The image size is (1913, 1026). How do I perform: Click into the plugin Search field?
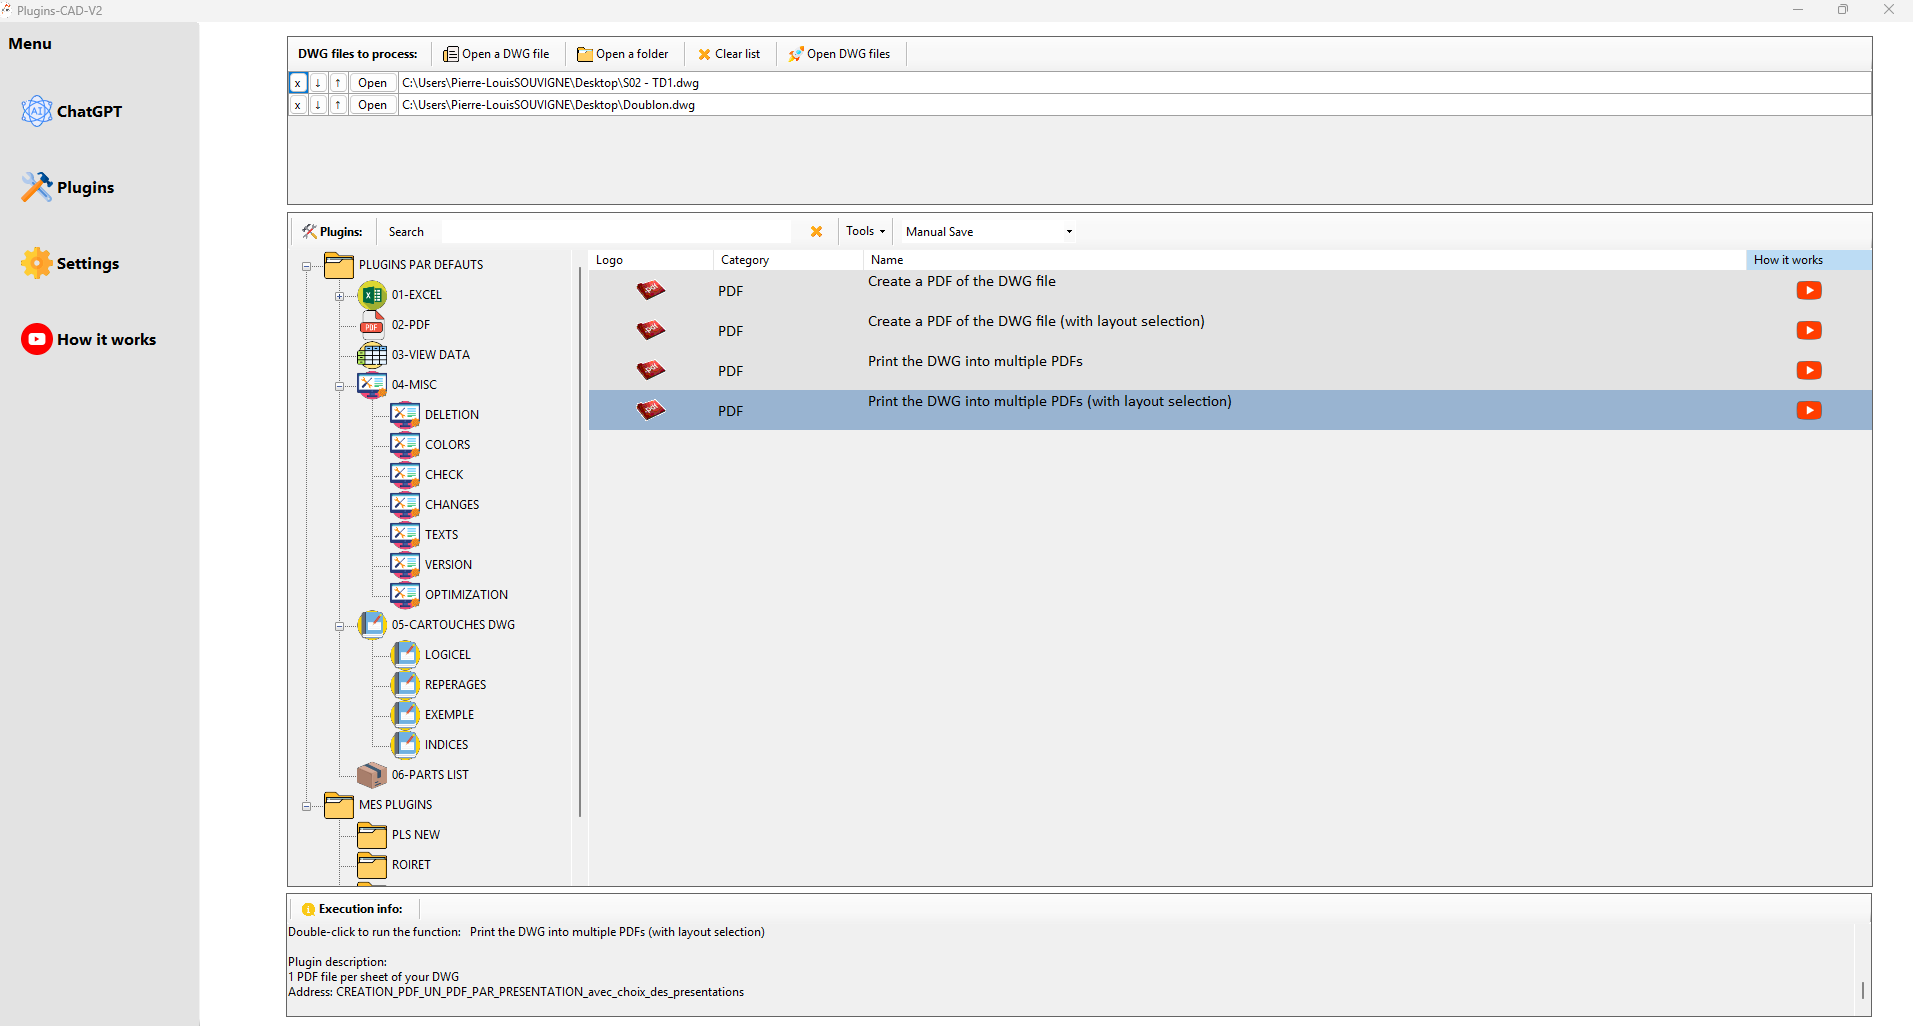(x=615, y=231)
